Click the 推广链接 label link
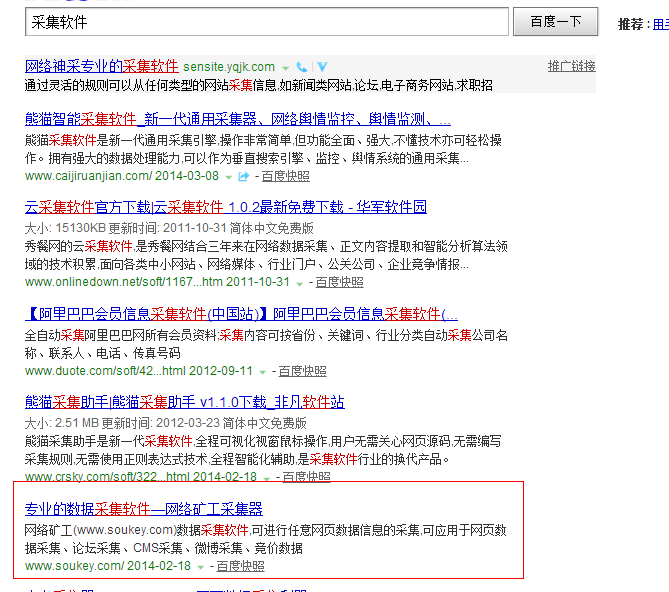The image size is (669, 592). (571, 66)
